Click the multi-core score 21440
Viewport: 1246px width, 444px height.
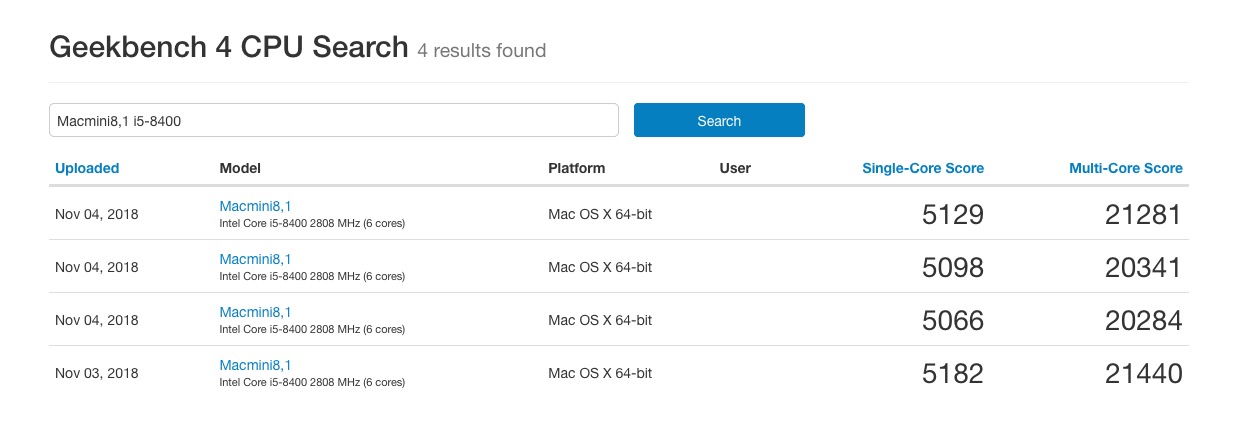pos(1143,373)
